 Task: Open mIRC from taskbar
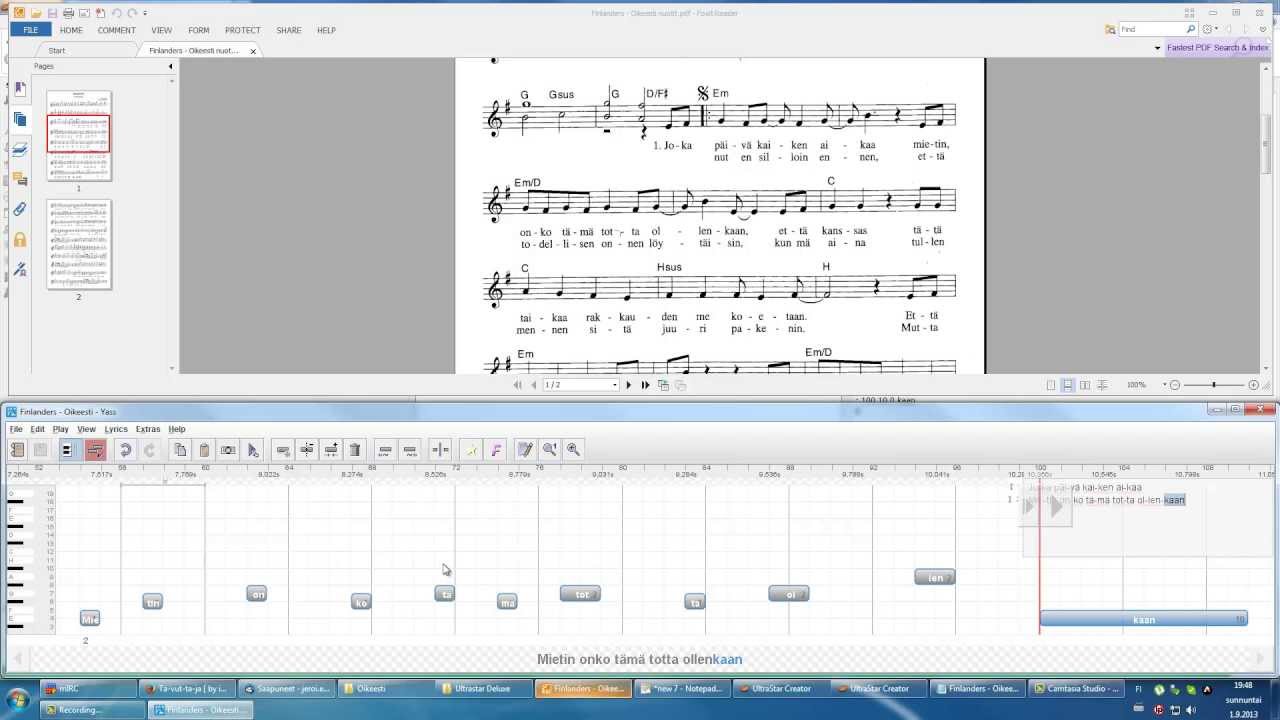click(90, 688)
